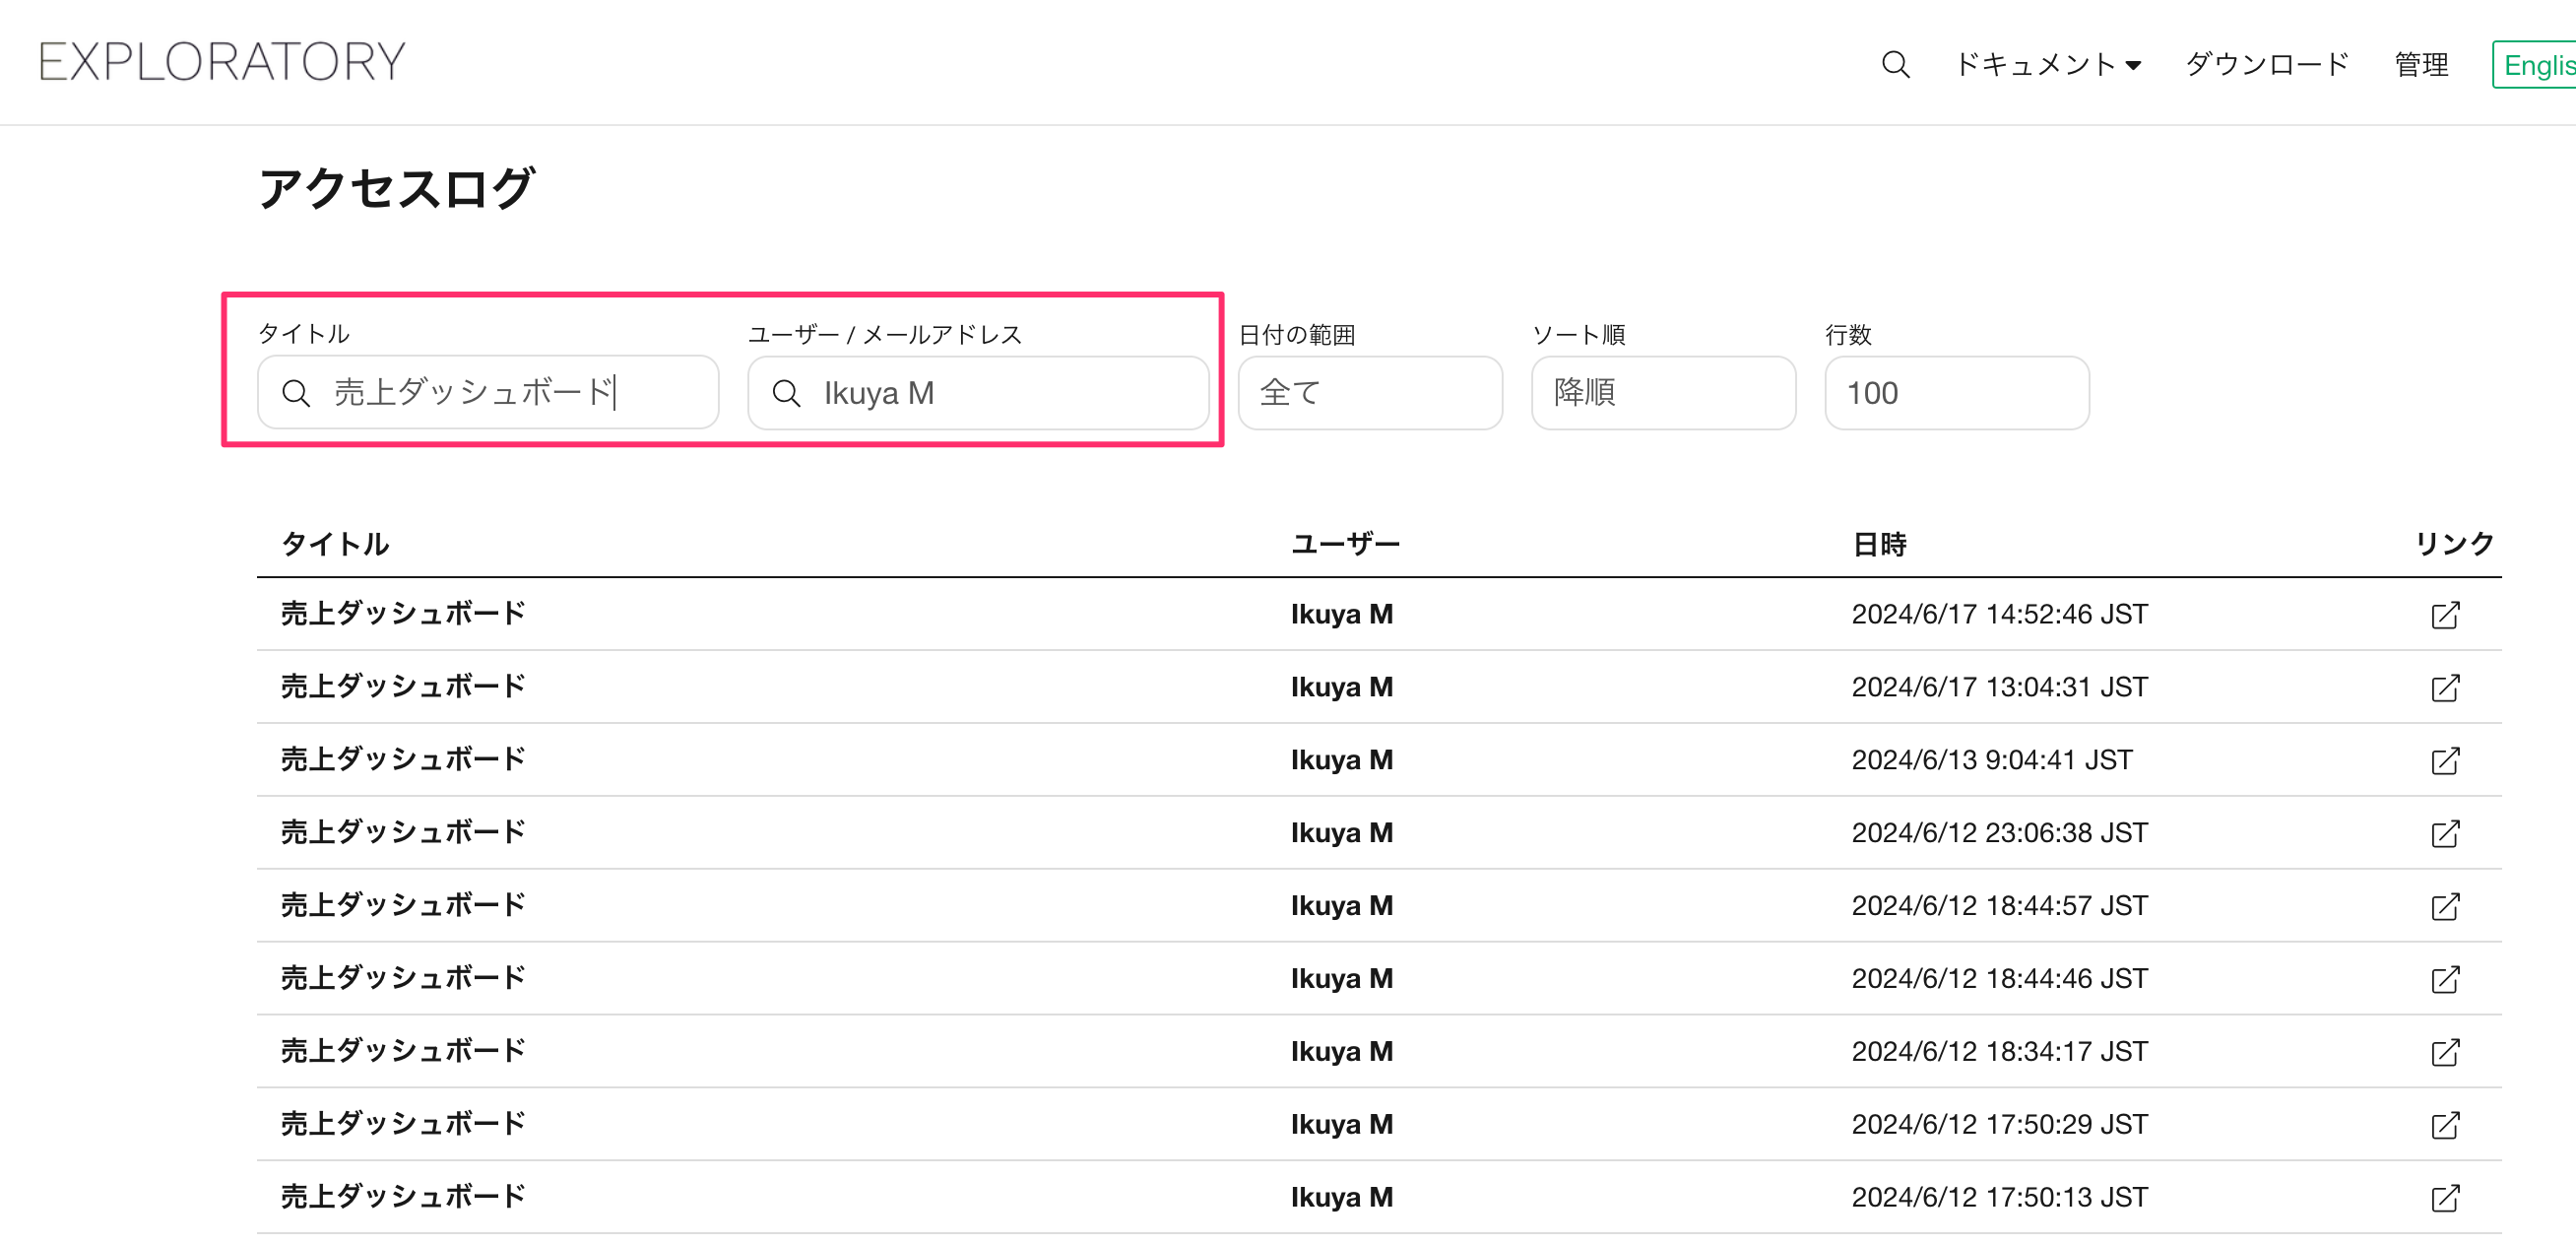Click 売上ダッシュボード title in the 14:52:46 row
Screen dimensions: 2576x1245
point(403,614)
